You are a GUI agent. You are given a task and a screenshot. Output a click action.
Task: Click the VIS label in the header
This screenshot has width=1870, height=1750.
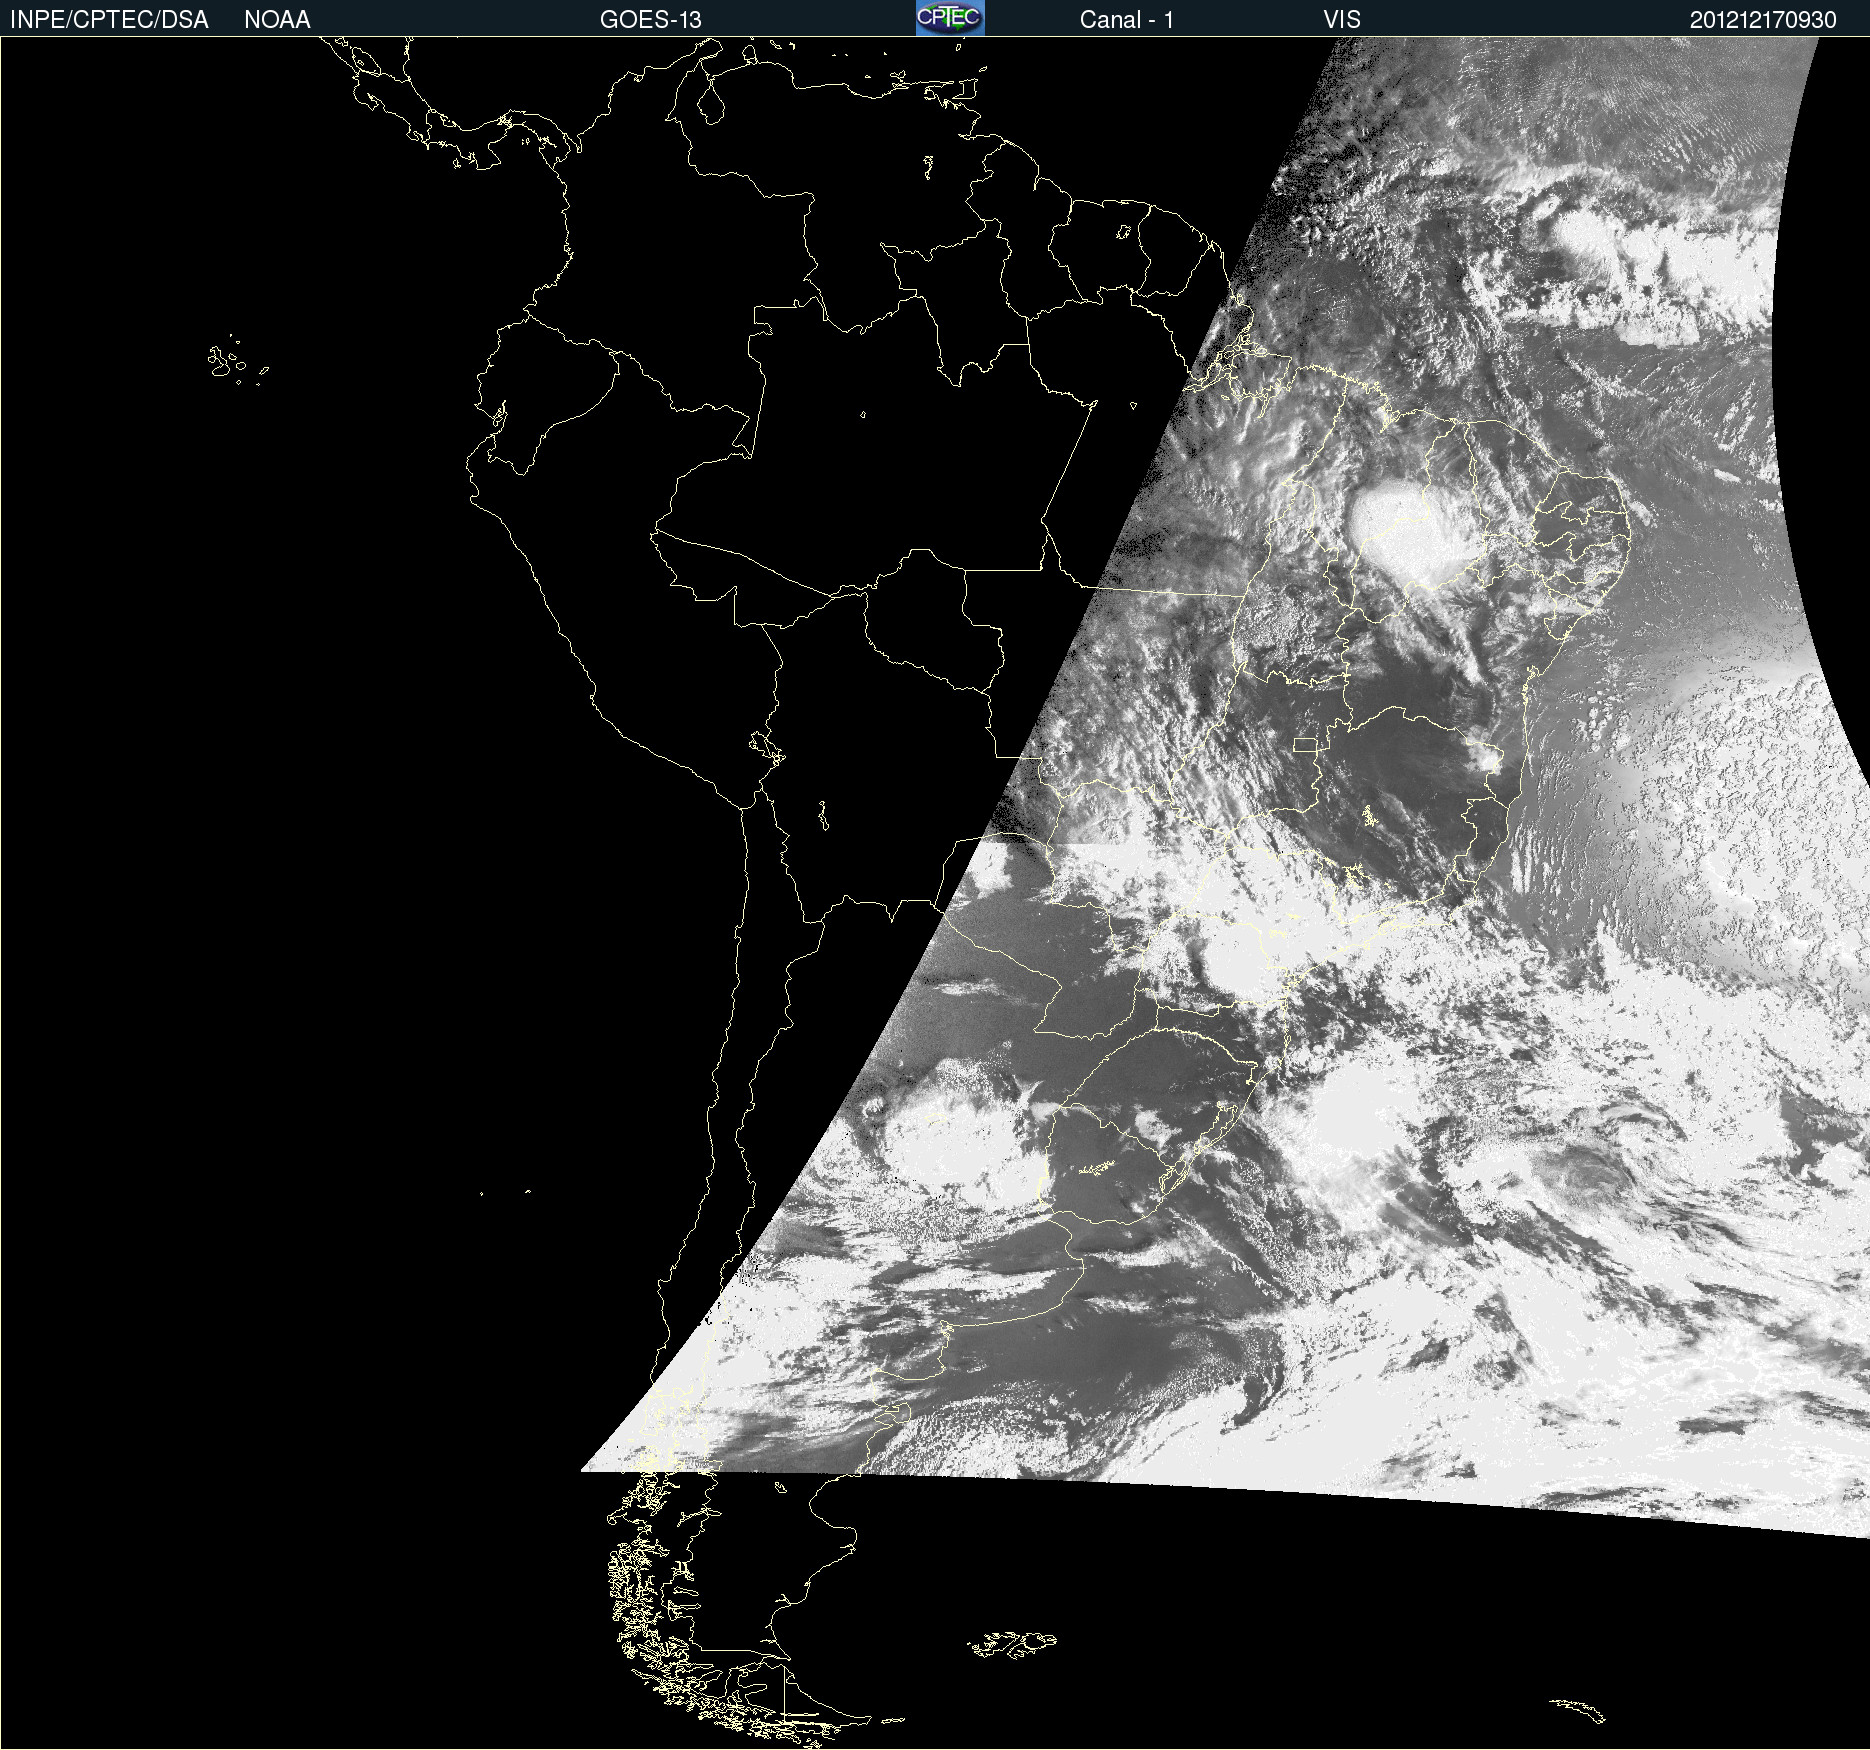click(x=1342, y=20)
